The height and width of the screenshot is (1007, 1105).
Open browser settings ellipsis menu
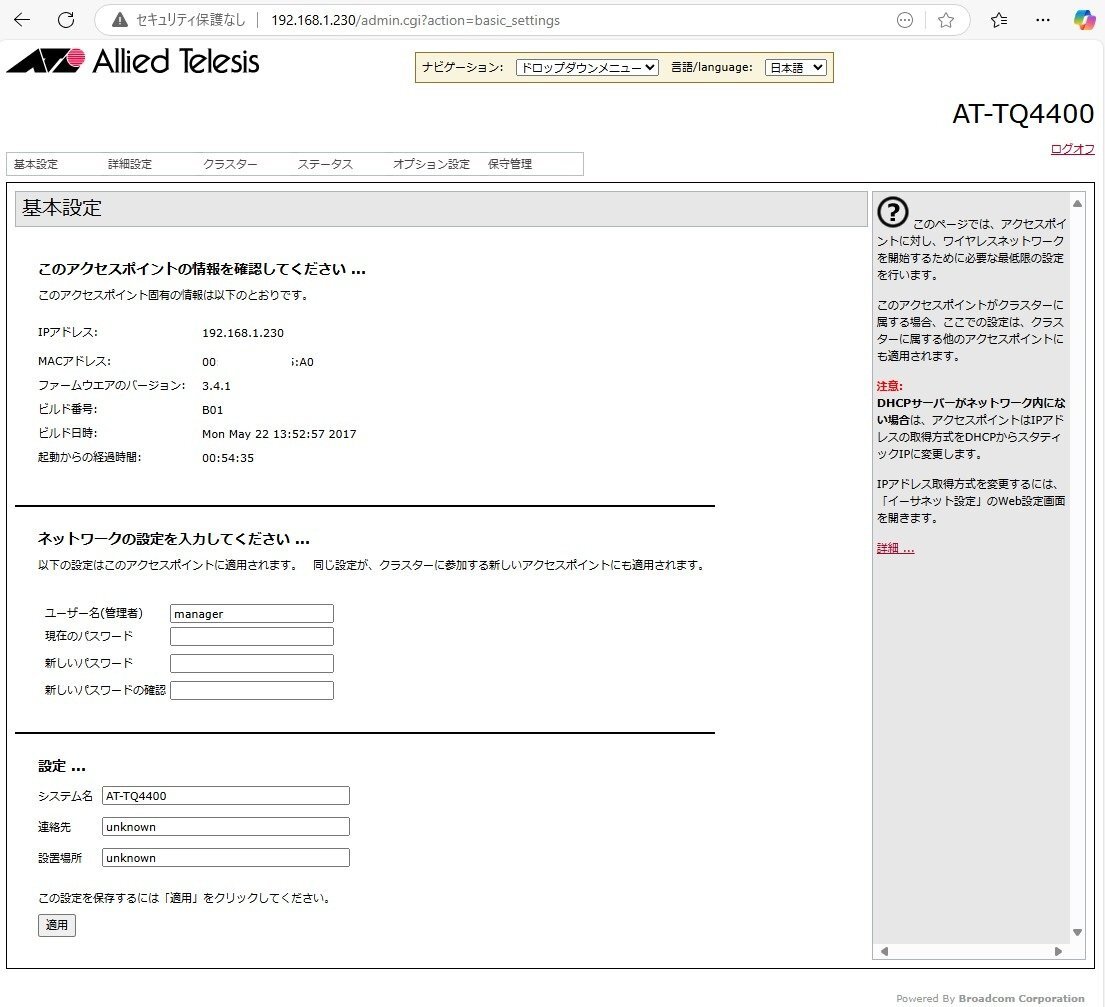pos(1043,20)
